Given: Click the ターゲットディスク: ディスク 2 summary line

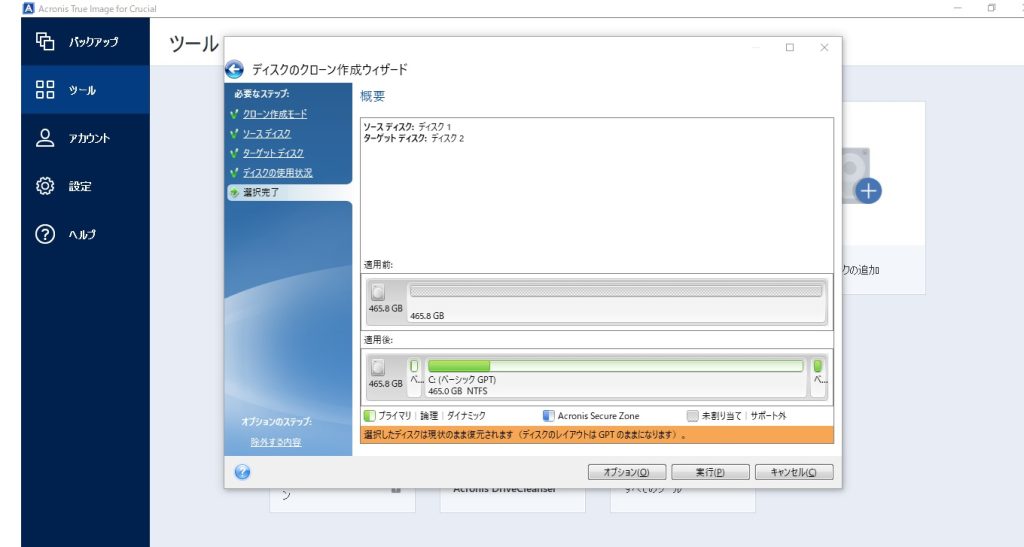Looking at the screenshot, I should coord(413,138).
